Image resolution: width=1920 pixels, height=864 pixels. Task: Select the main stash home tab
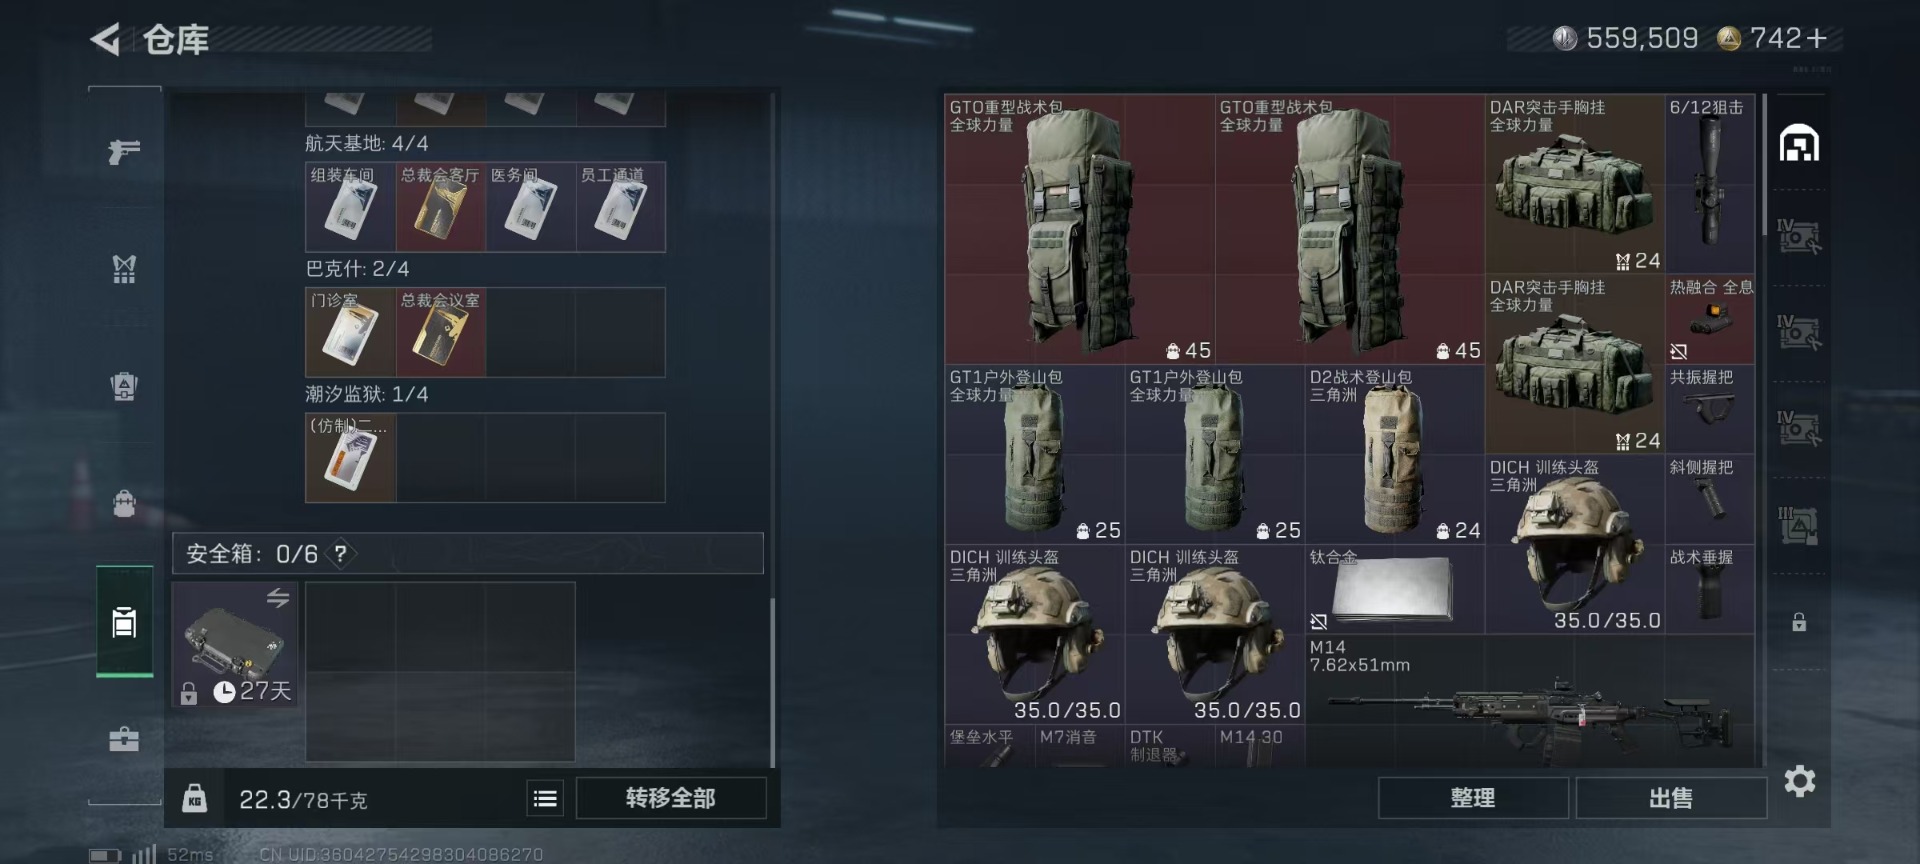[1799, 143]
